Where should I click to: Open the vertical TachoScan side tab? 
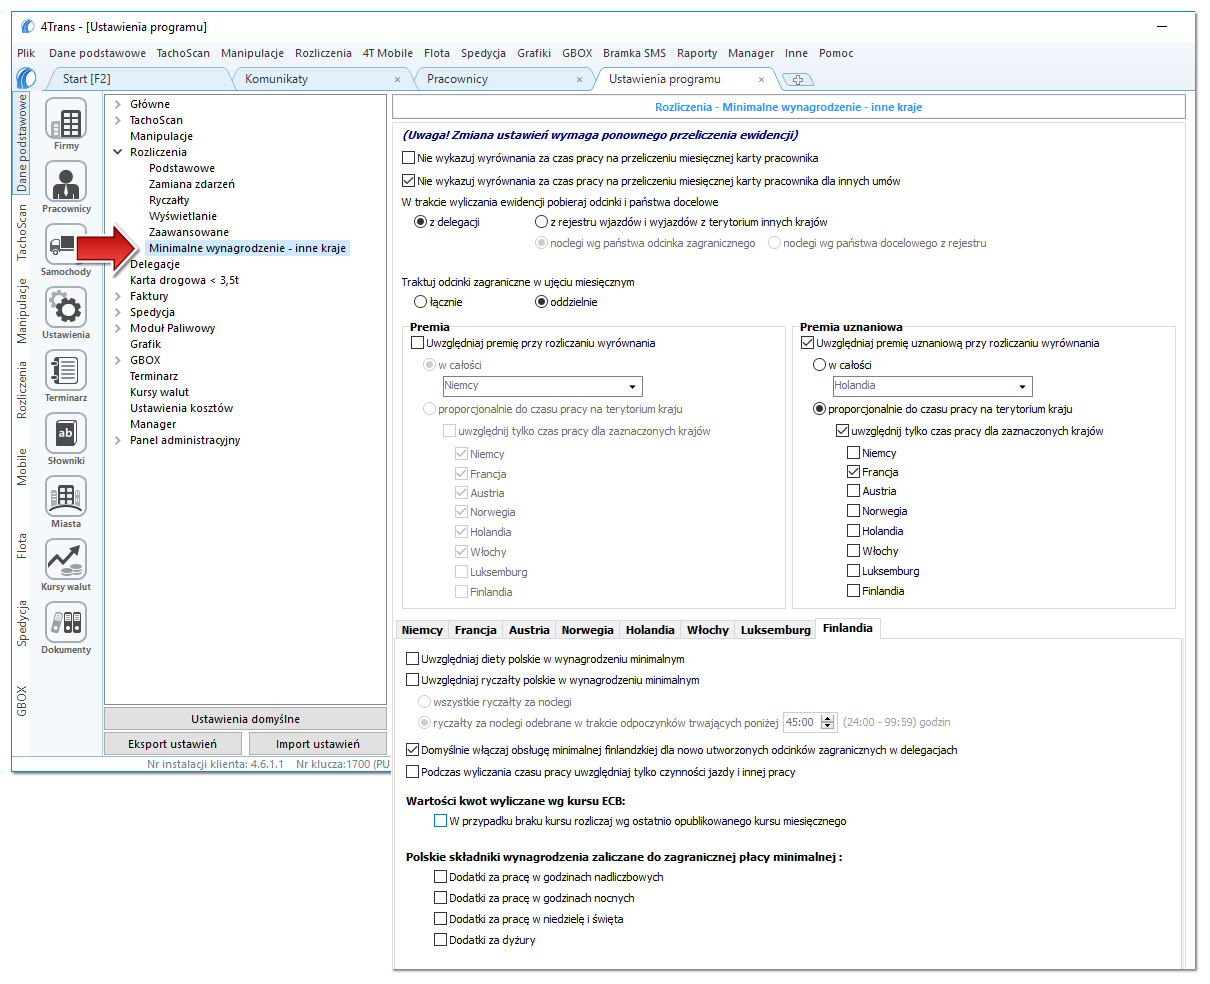(x=22, y=232)
